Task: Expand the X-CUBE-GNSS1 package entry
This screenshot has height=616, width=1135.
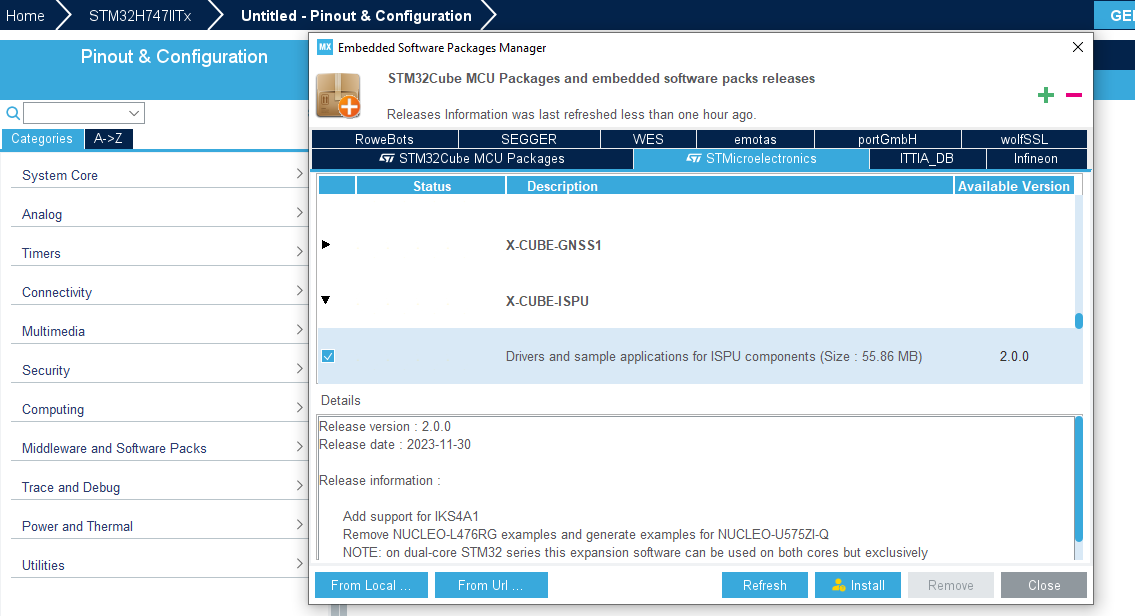Action: 324,244
